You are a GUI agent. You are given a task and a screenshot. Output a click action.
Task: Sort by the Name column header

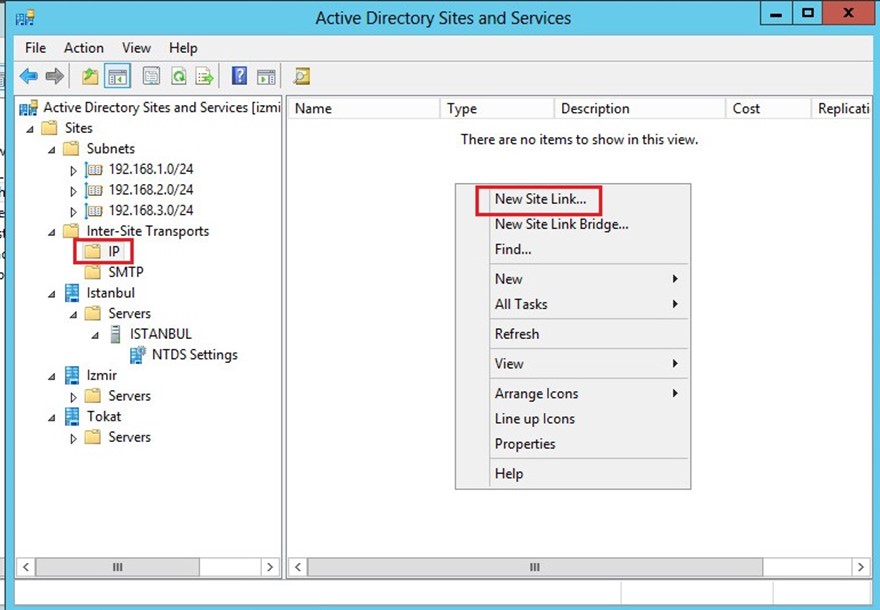[x=364, y=108]
